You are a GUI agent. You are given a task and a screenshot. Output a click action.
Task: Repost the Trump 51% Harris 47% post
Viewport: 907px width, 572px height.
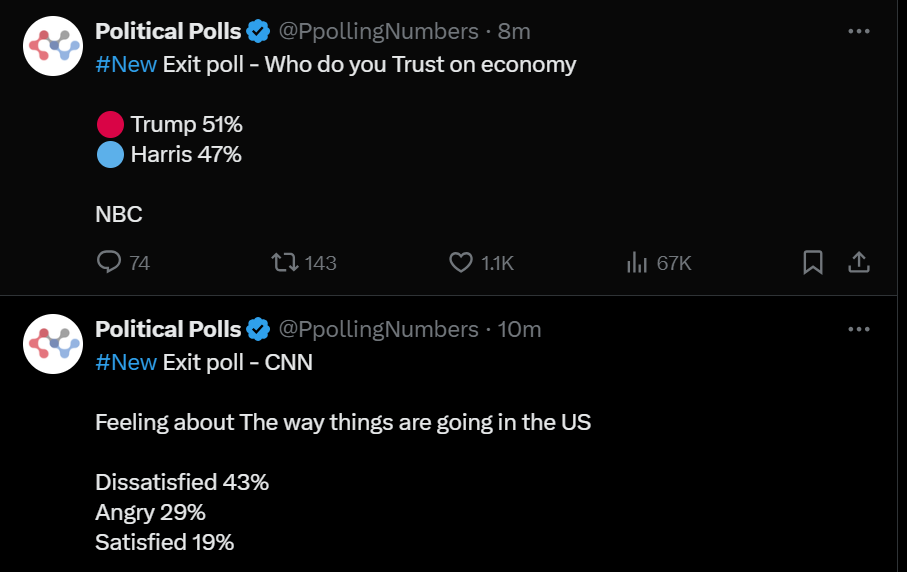286,262
